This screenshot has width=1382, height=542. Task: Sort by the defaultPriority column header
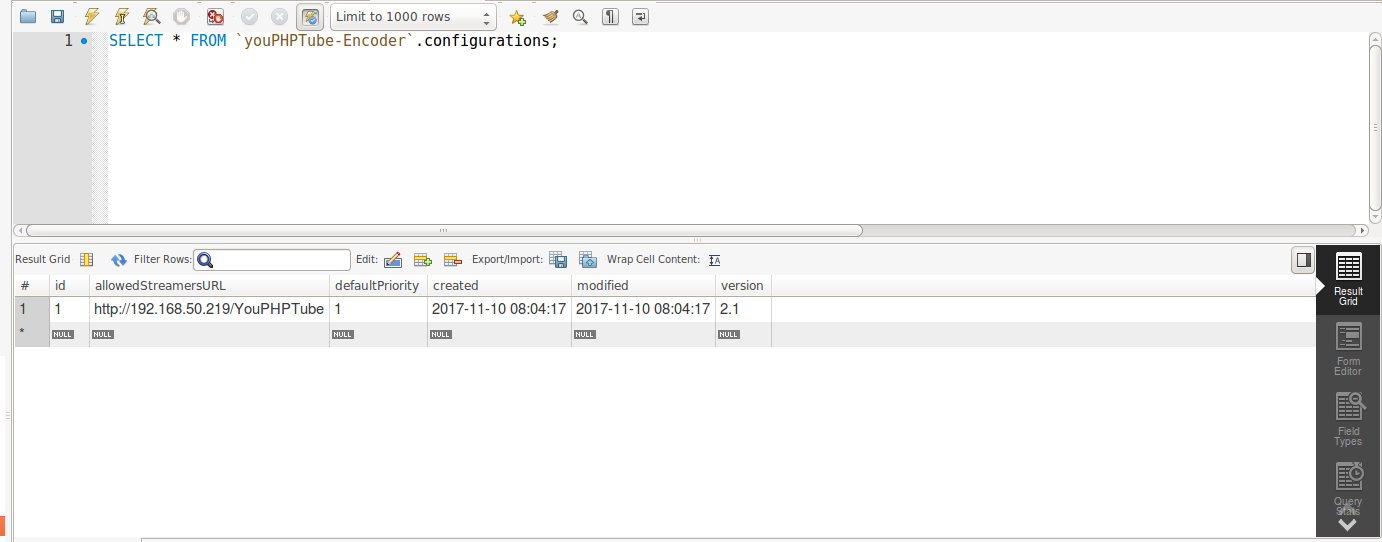coord(378,285)
